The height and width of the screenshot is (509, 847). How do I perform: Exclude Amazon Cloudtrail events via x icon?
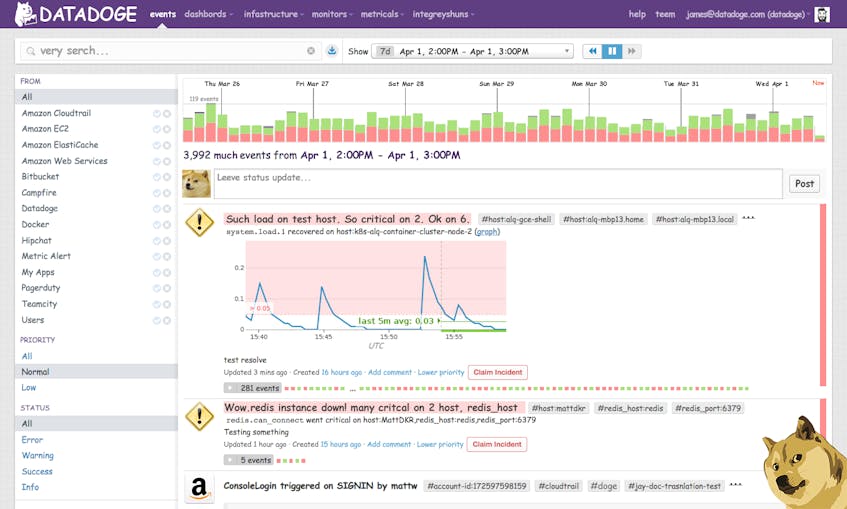167,113
